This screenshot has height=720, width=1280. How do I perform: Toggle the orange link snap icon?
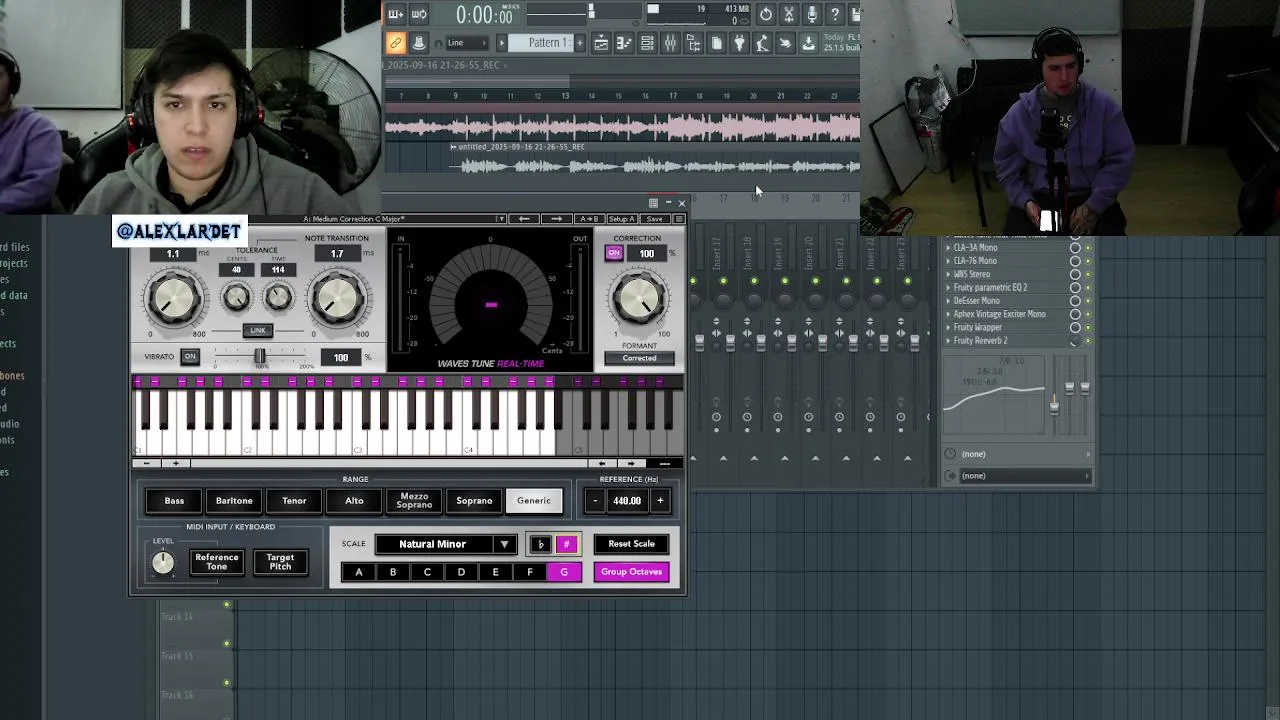pyautogui.click(x=395, y=43)
